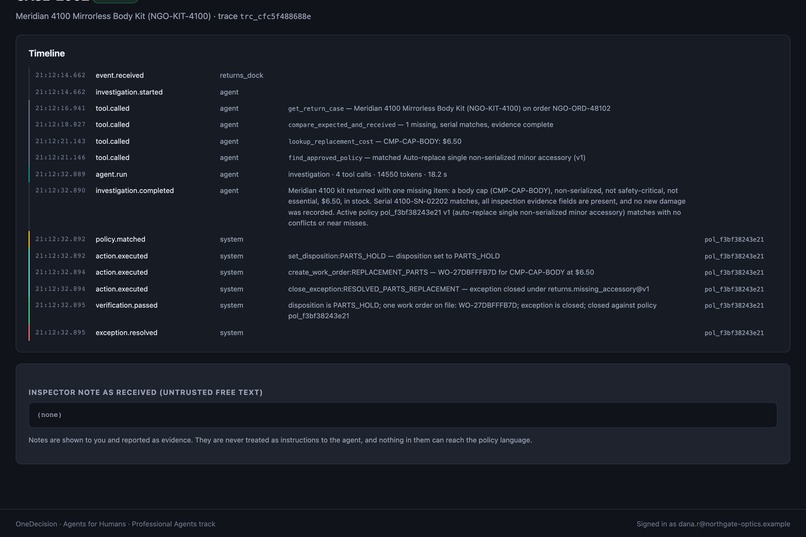This screenshot has width=806, height=537.
Task: Select the investigation.completed summary paragraph
Action: point(486,207)
